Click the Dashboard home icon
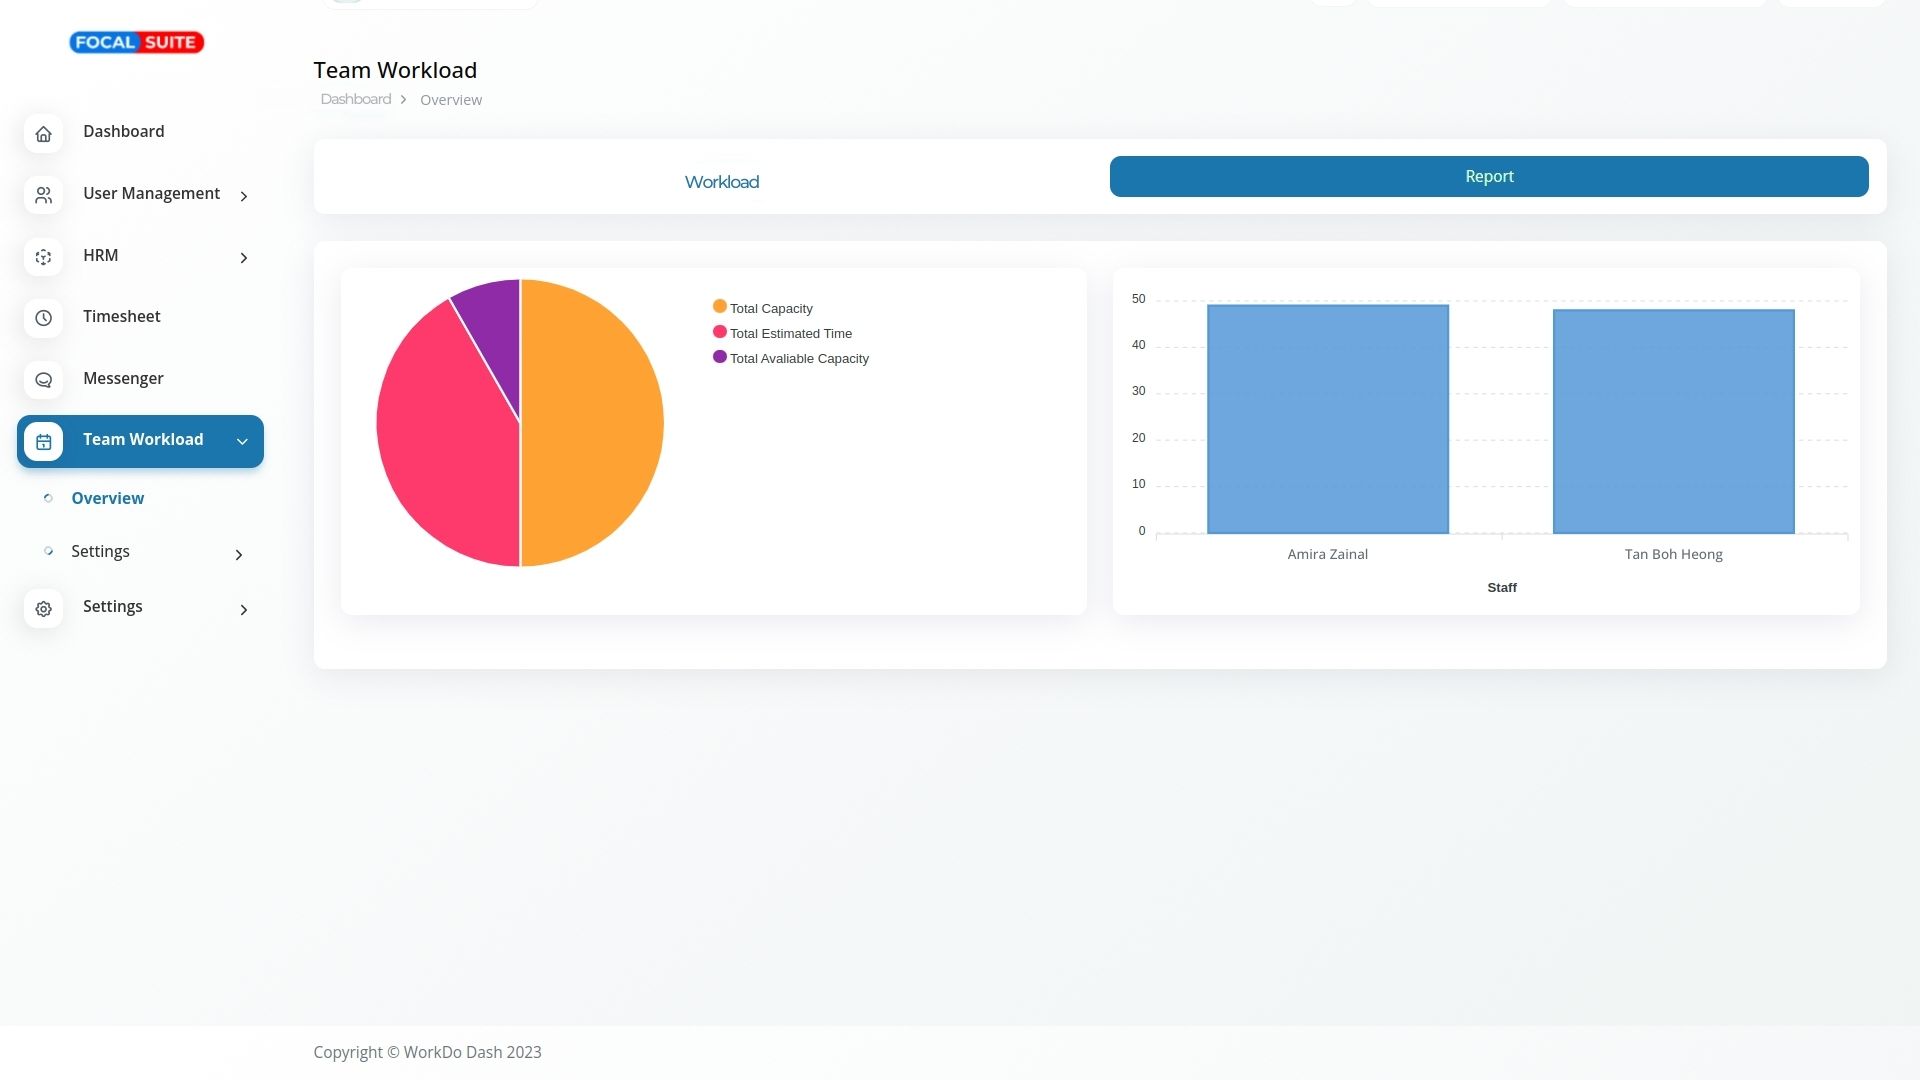This screenshot has width=1920, height=1080. (43, 134)
